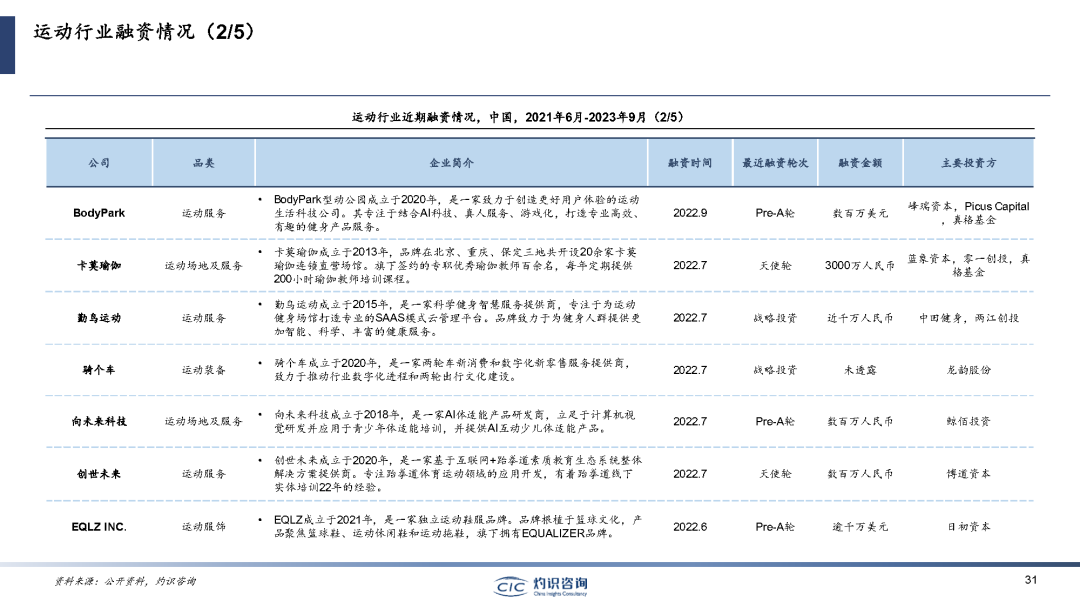
Task: Click 天使轮 round in 卡莫瑜伽 row
Action: pos(775,266)
